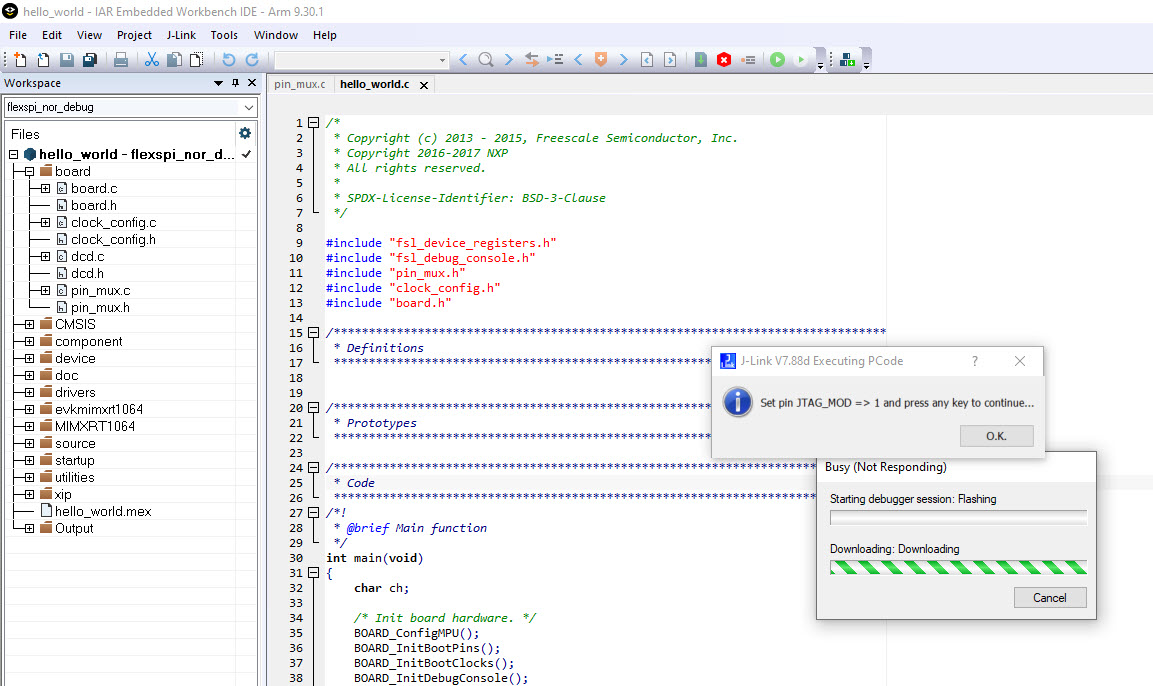Screen dimensions: 1153x686
Task: Cancel the flashing download
Action: pos(1050,597)
